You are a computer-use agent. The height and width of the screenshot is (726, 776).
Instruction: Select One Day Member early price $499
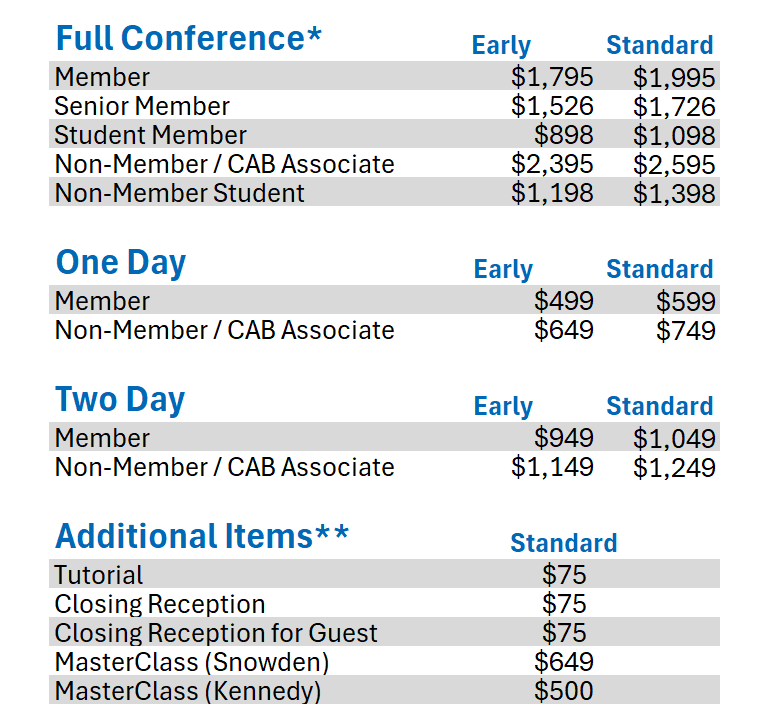(564, 301)
